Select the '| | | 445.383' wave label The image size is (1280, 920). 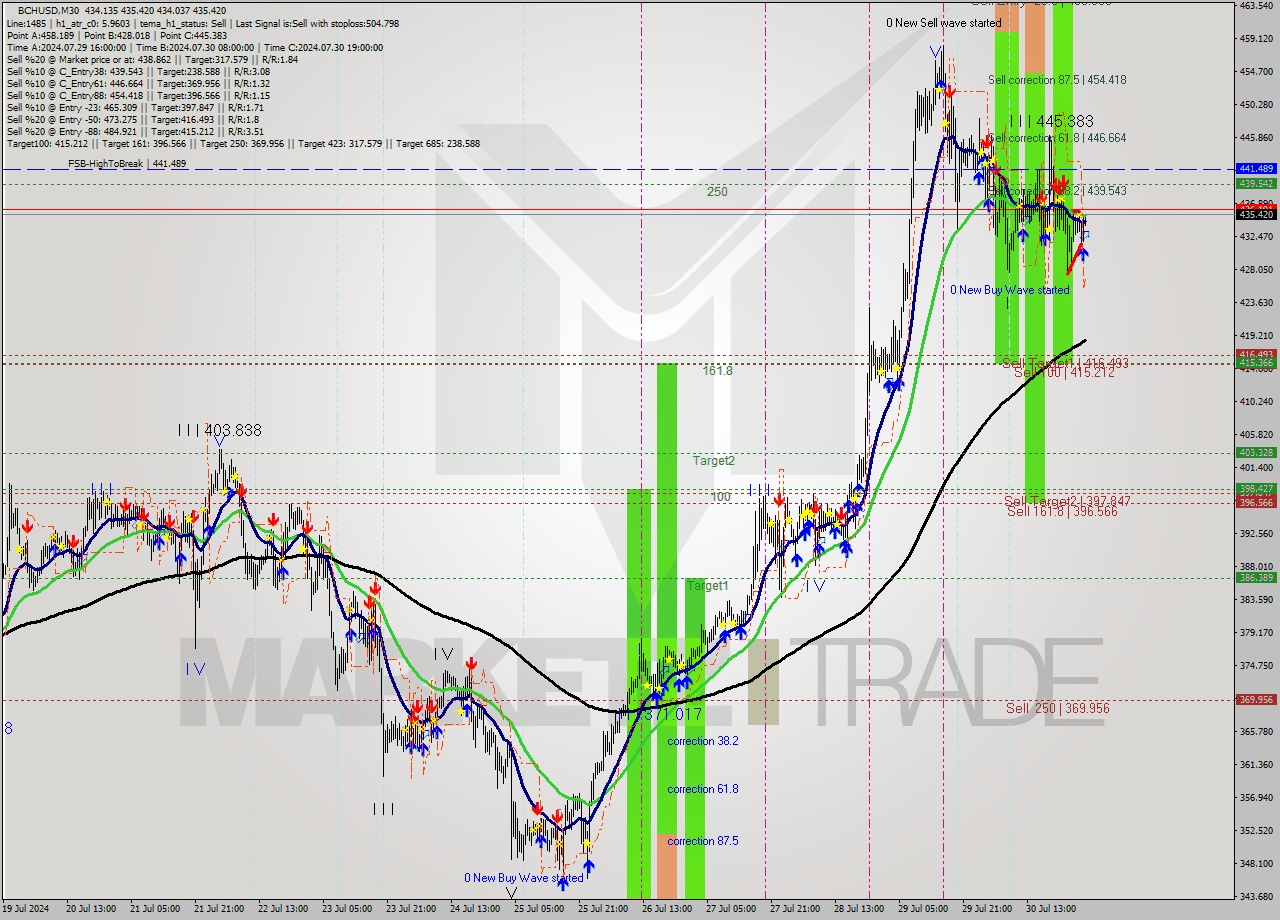click(x=1050, y=121)
